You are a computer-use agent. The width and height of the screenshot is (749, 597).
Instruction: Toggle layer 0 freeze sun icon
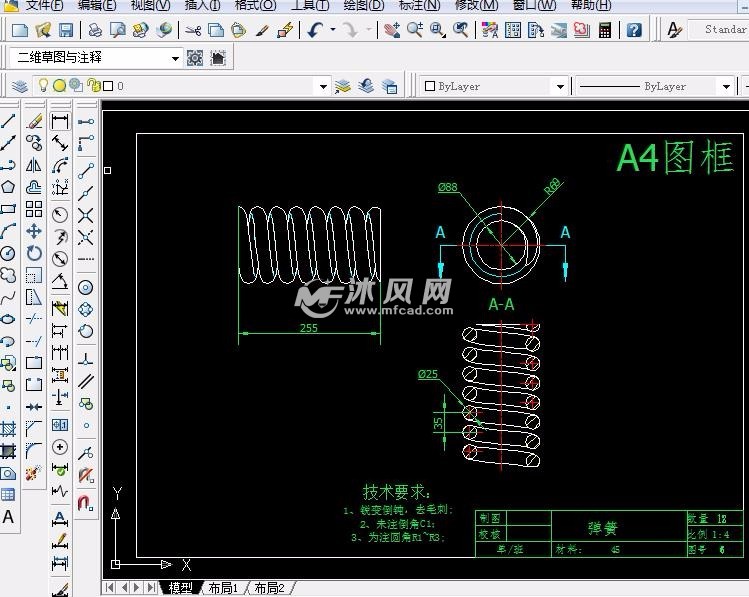(60, 86)
